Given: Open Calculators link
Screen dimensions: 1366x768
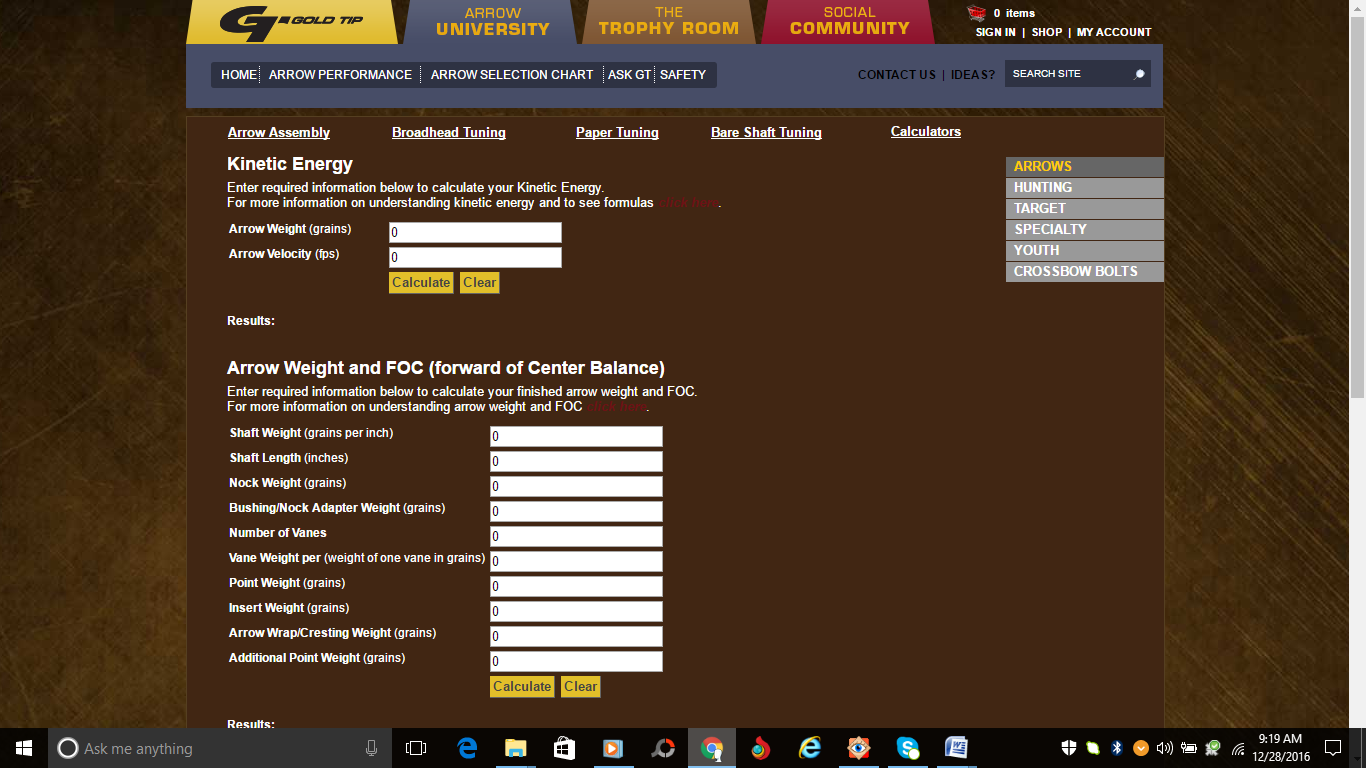Looking at the screenshot, I should tap(926, 131).
